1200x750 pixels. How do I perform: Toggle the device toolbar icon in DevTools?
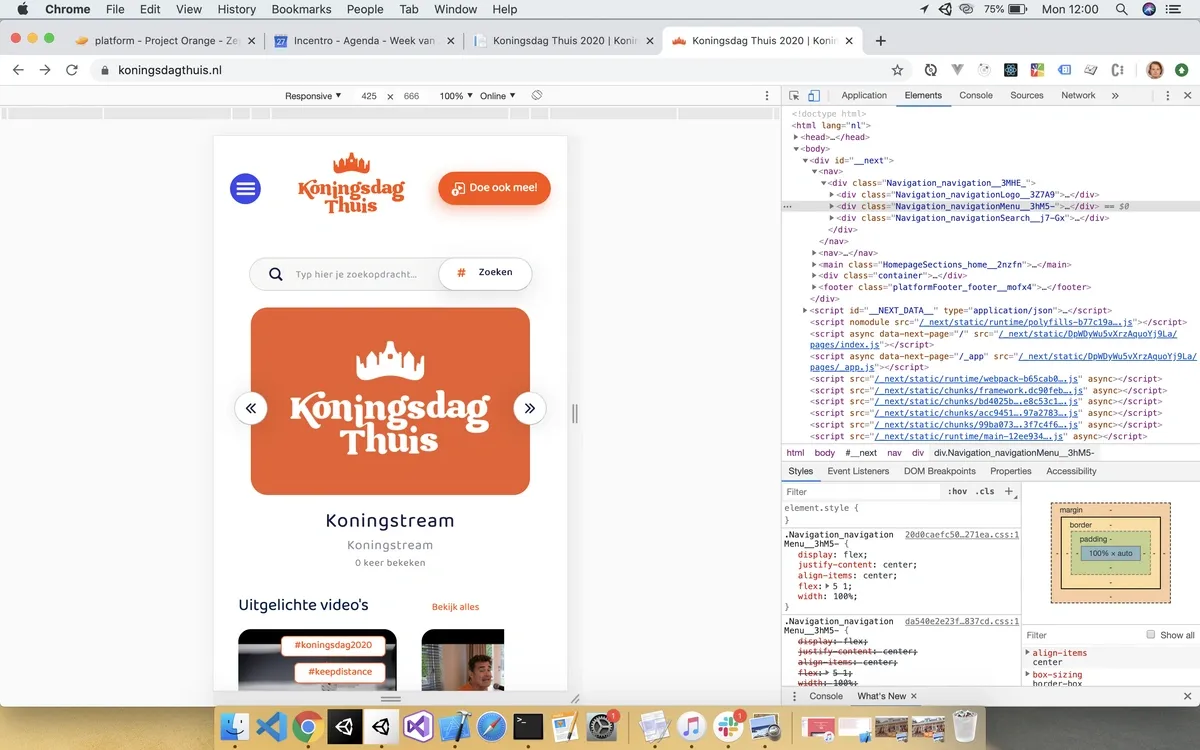(x=814, y=96)
